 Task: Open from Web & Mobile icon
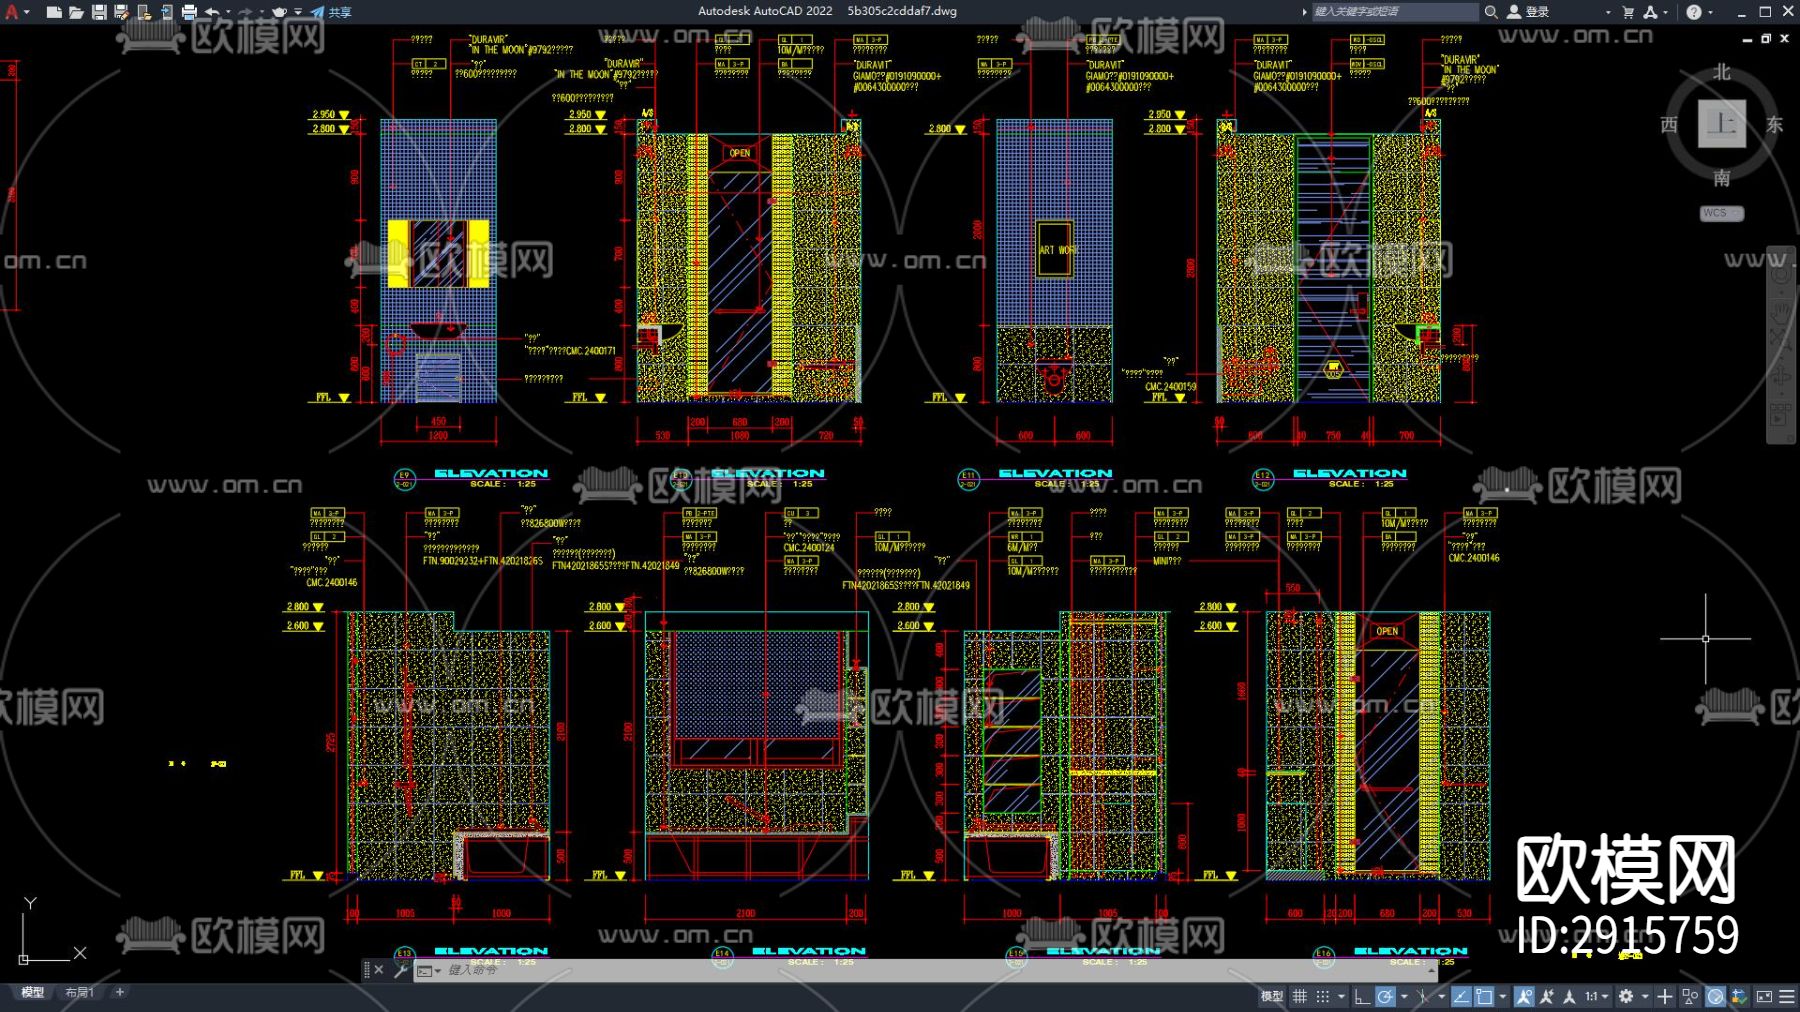pyautogui.click(x=144, y=12)
